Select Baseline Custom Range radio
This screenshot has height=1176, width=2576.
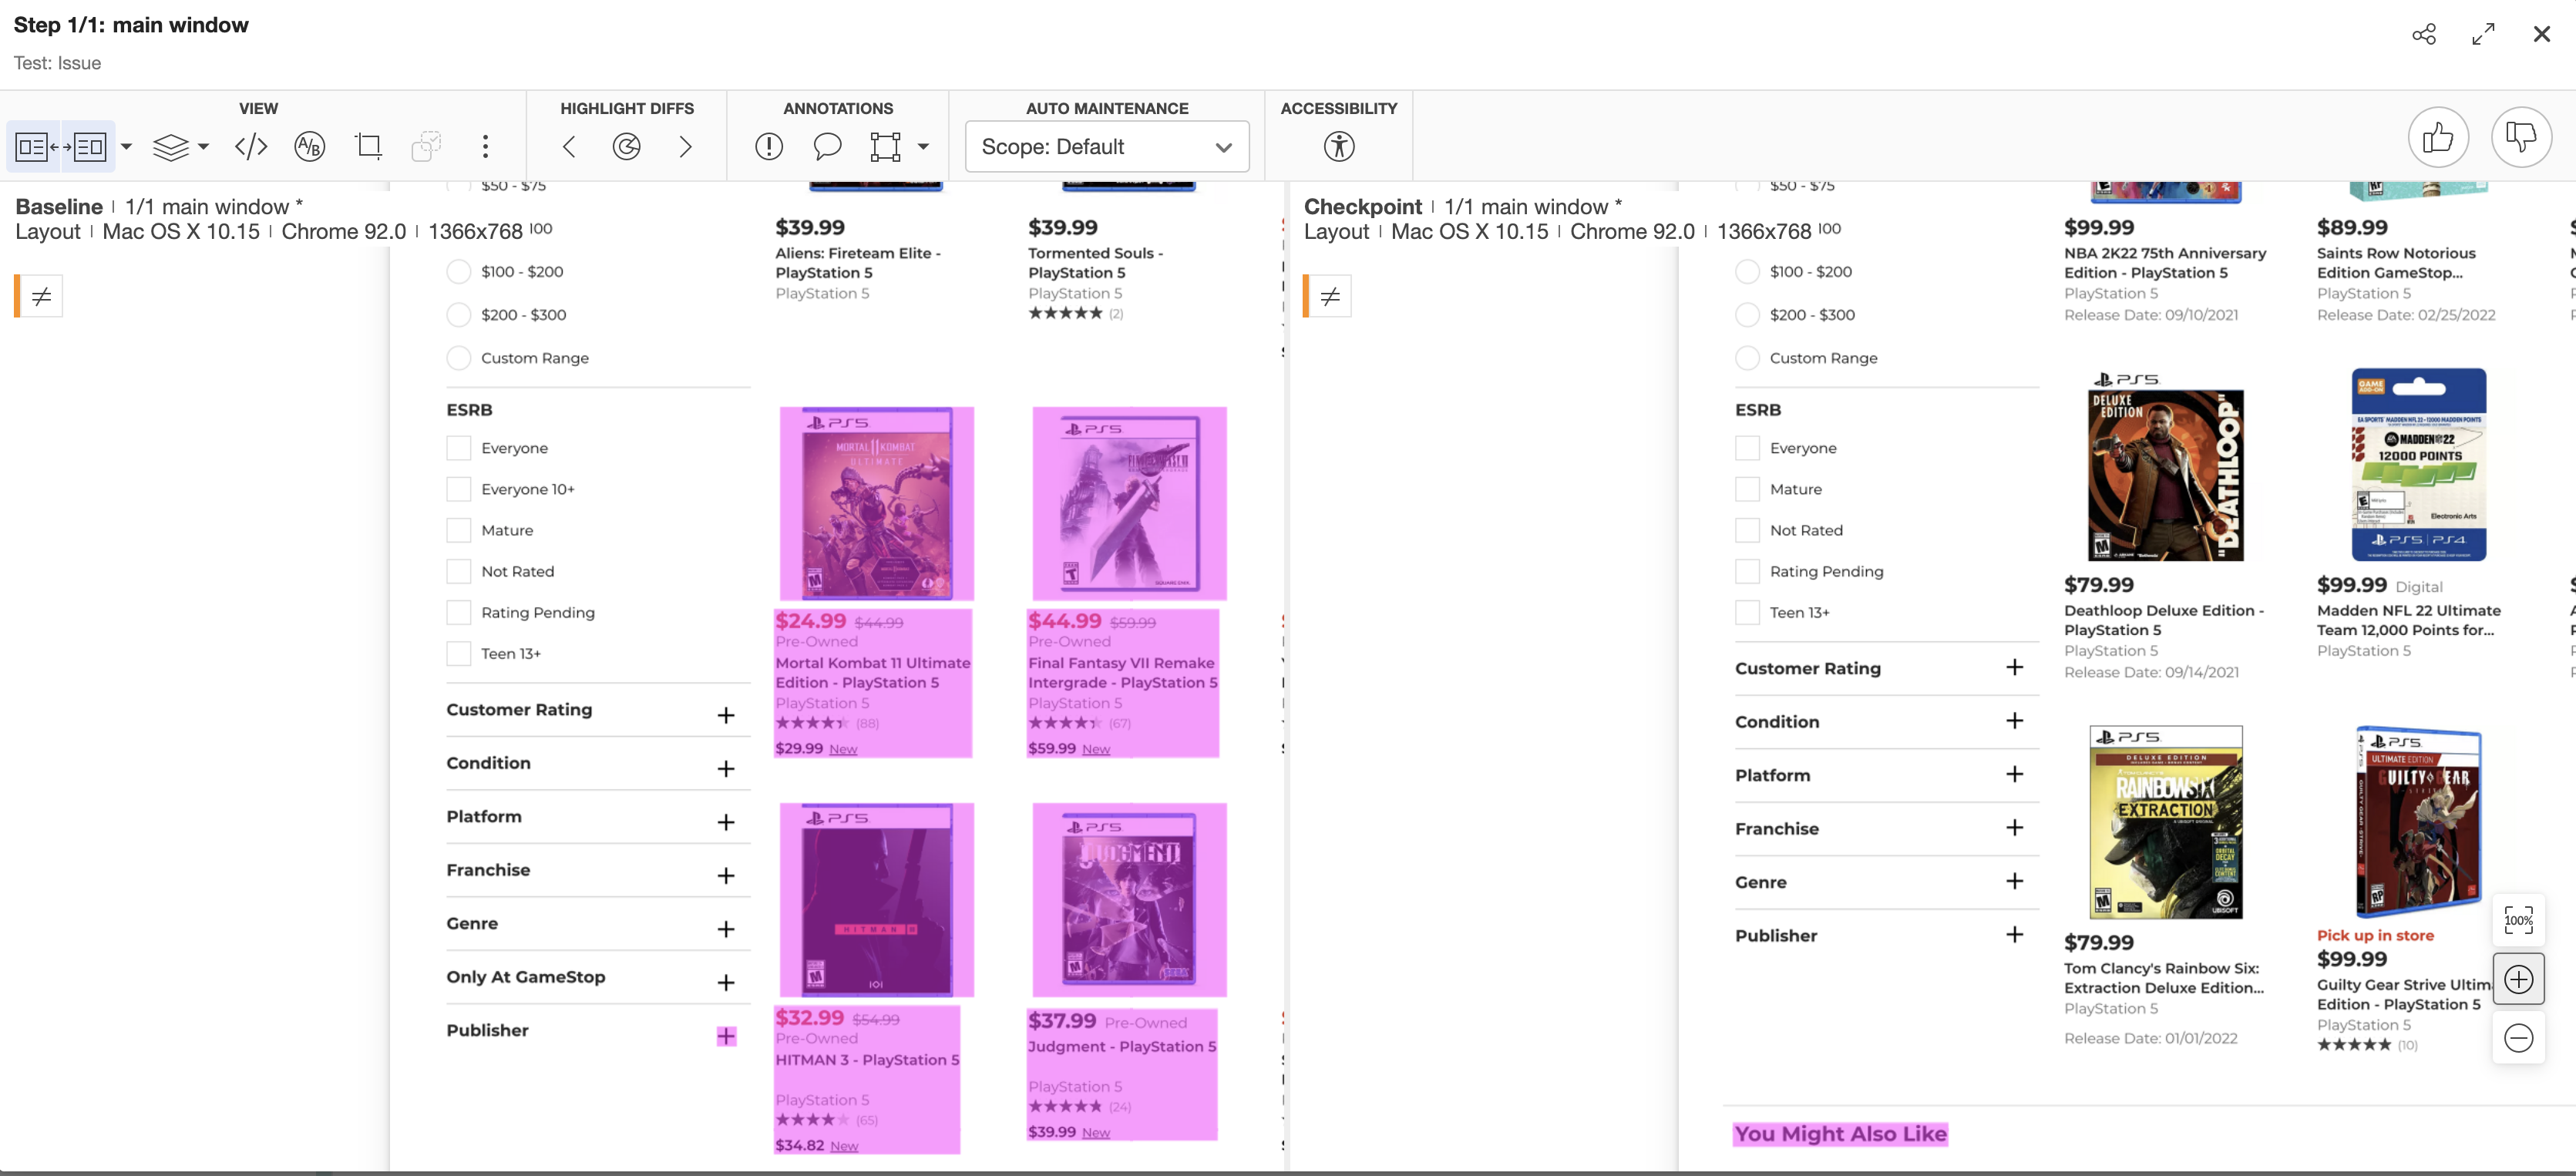(459, 358)
